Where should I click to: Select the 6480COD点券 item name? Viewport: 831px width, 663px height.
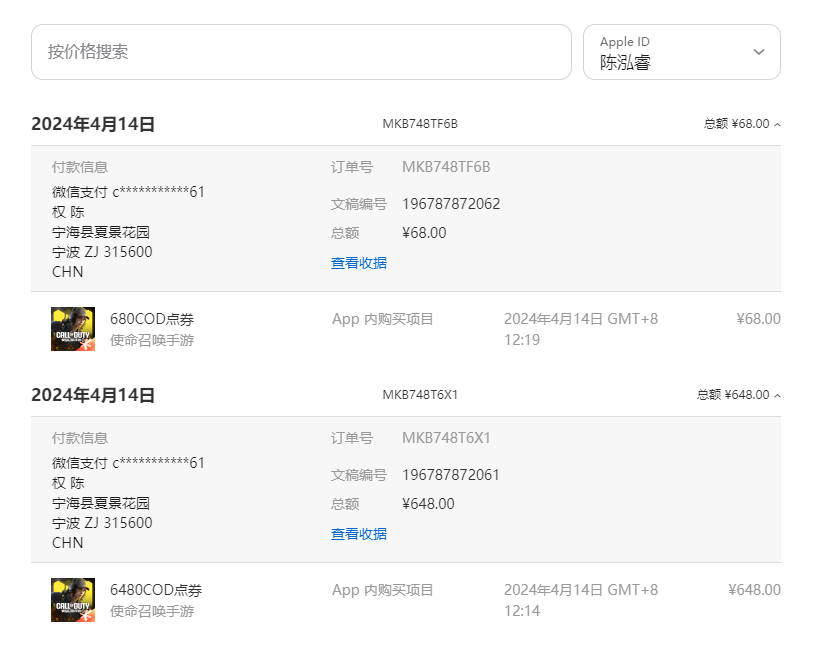[x=156, y=590]
